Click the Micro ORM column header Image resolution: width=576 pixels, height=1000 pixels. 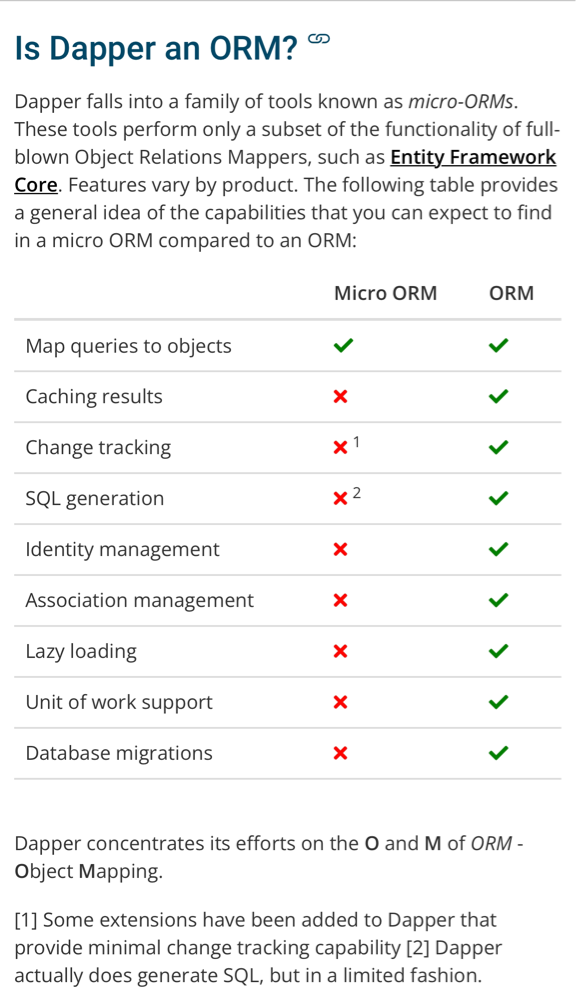click(x=385, y=293)
